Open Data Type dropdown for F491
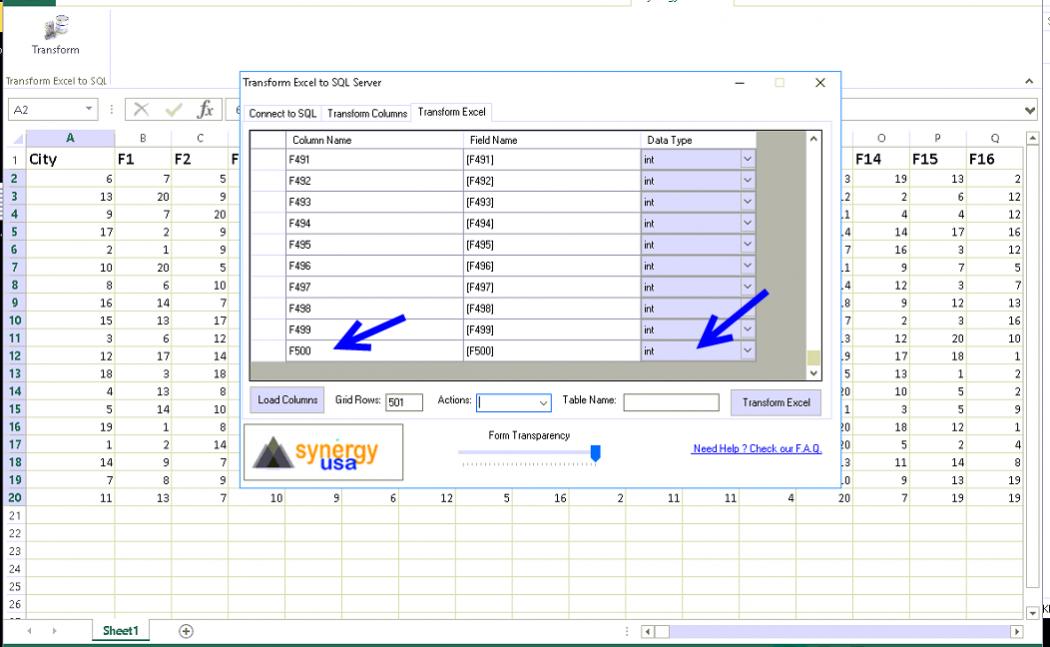This screenshot has width=1050, height=647. pos(747,159)
